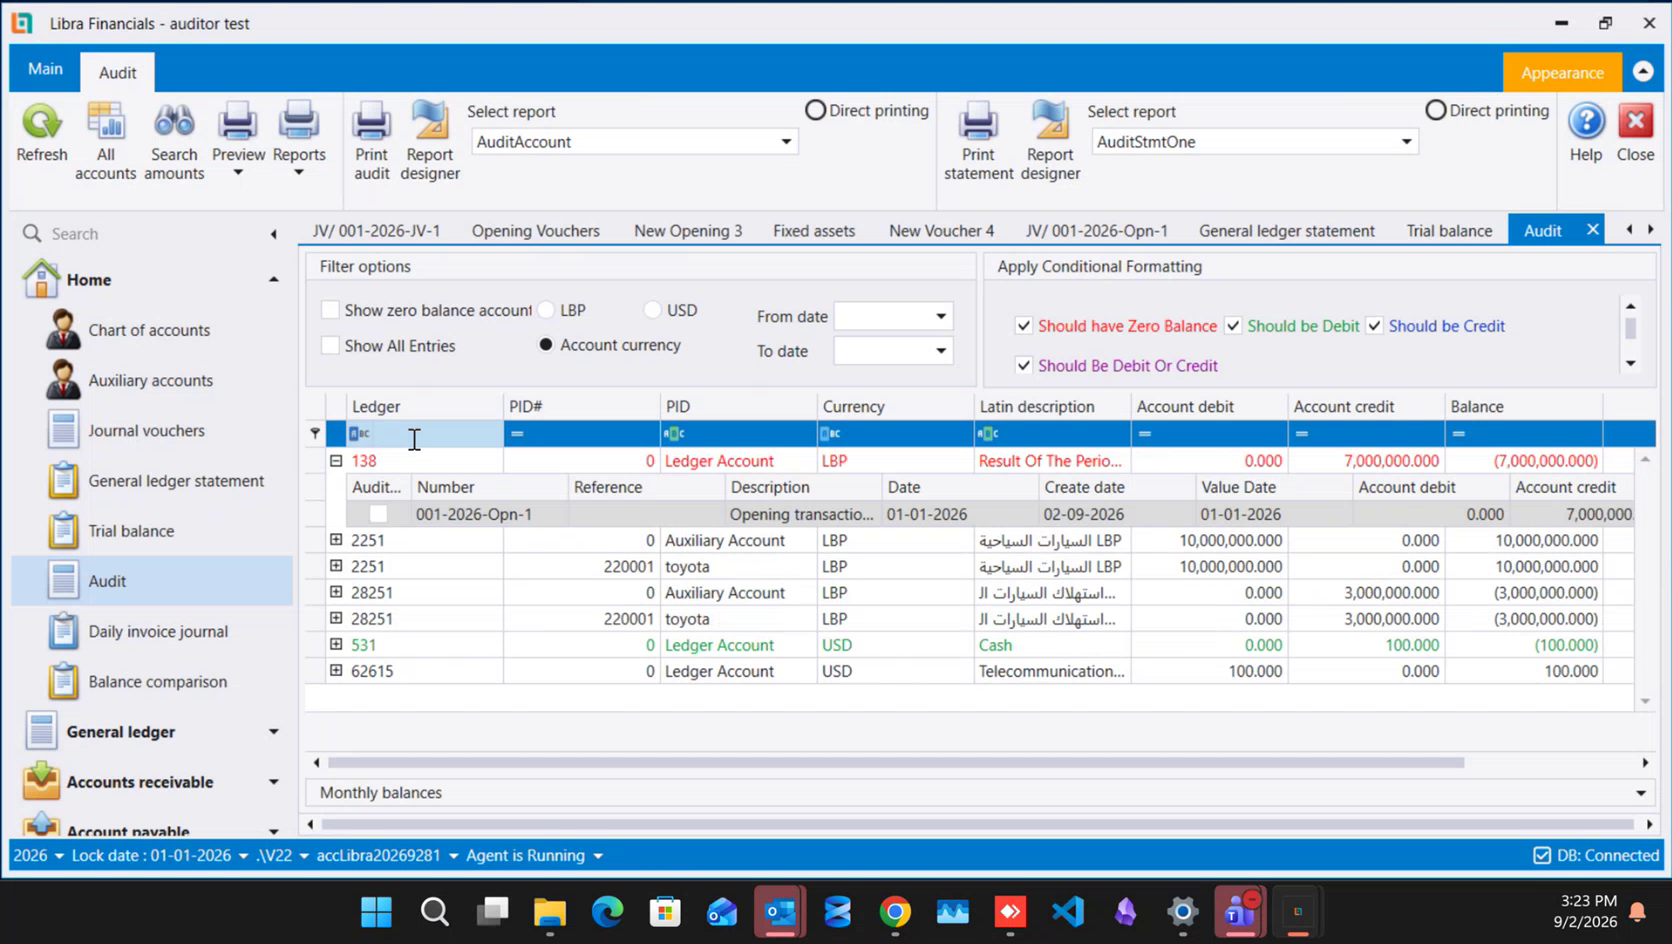Select Audit in the sidebar
The image size is (1672, 944).
coord(153,581)
